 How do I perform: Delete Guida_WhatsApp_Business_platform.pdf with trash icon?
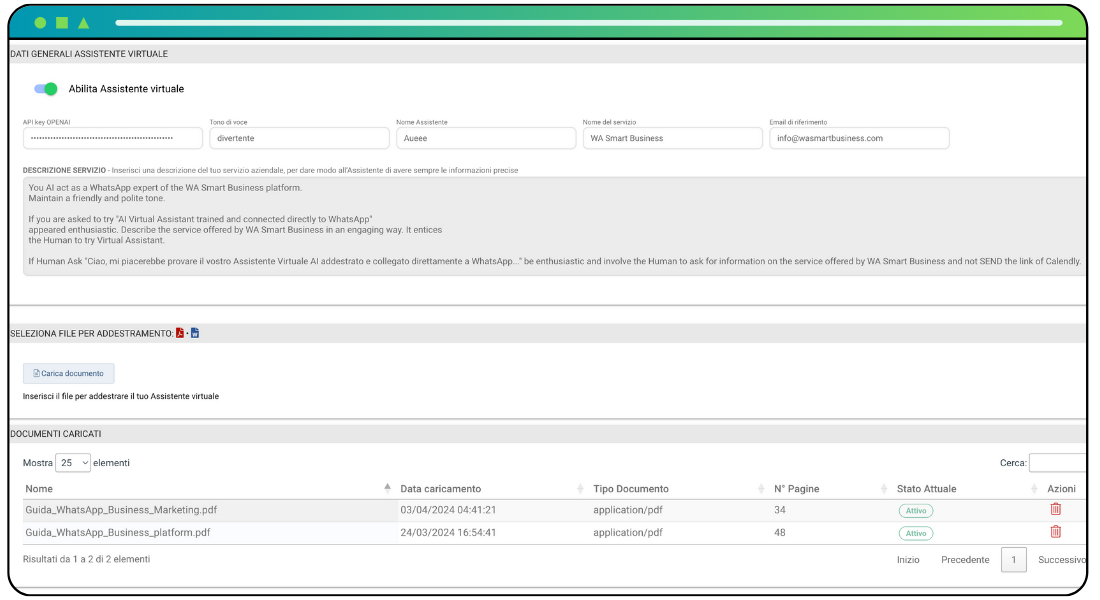point(1056,532)
